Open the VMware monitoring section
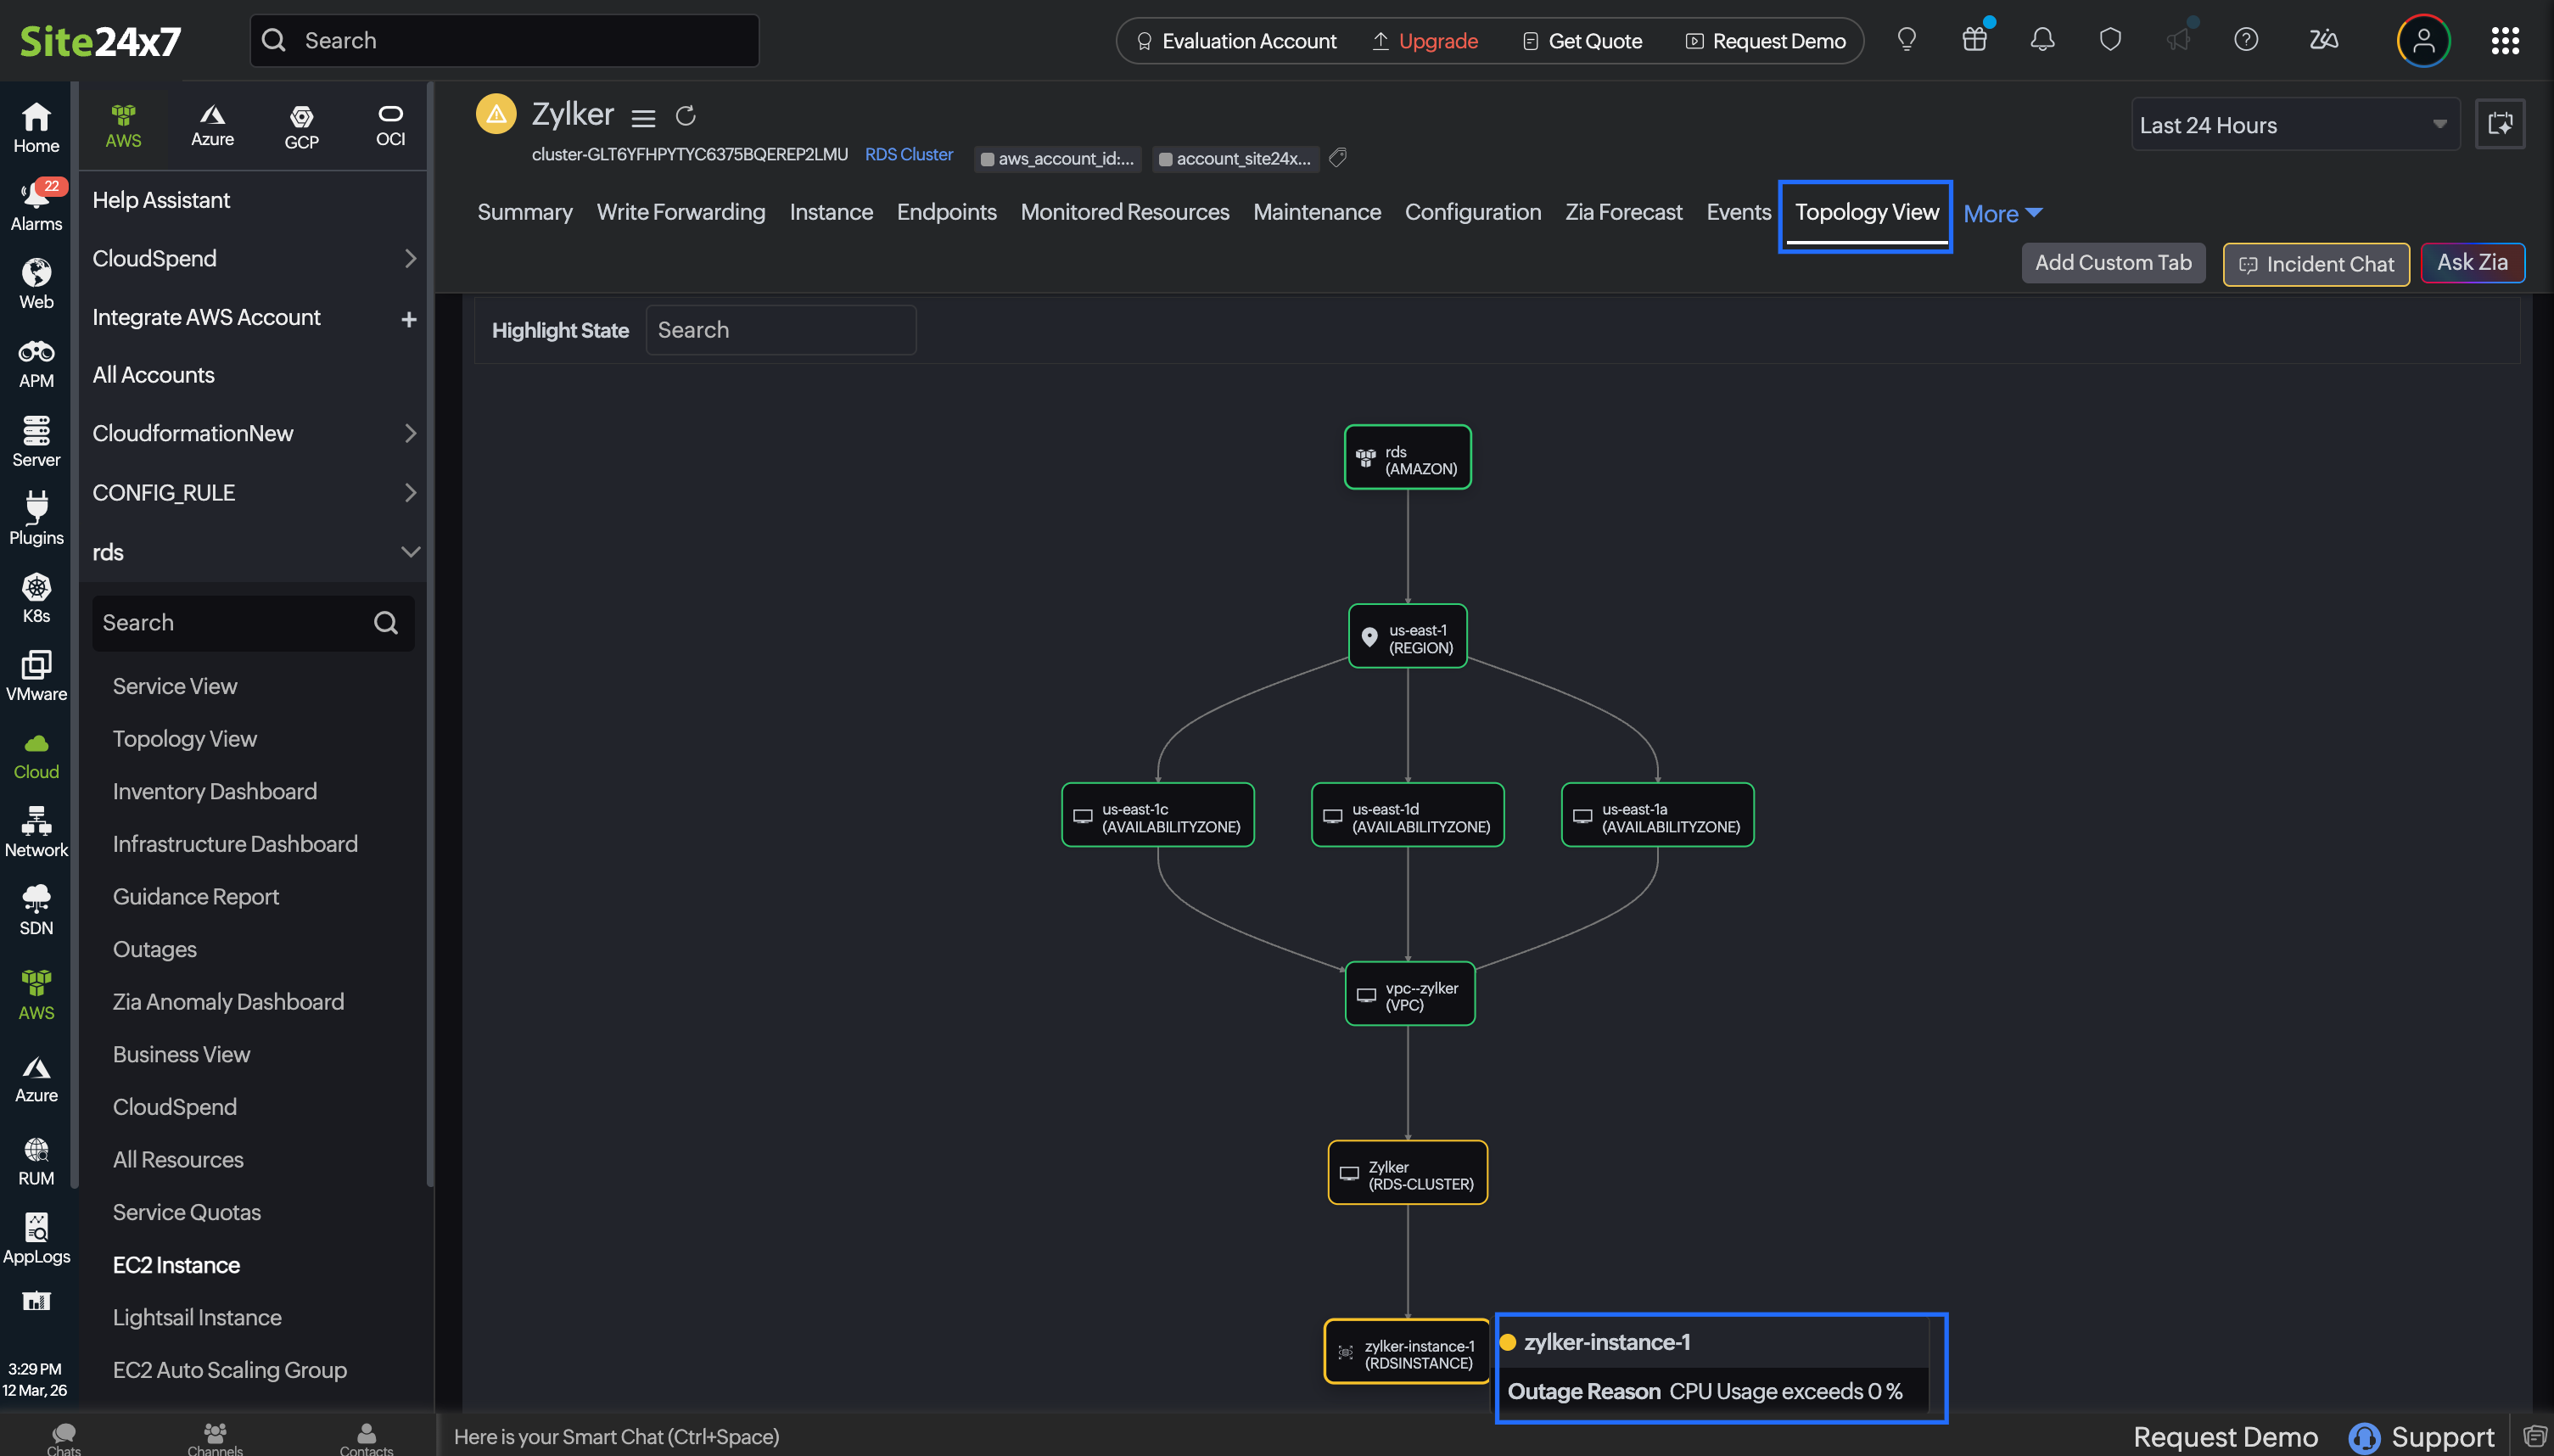The image size is (2554, 1456). point(36,675)
